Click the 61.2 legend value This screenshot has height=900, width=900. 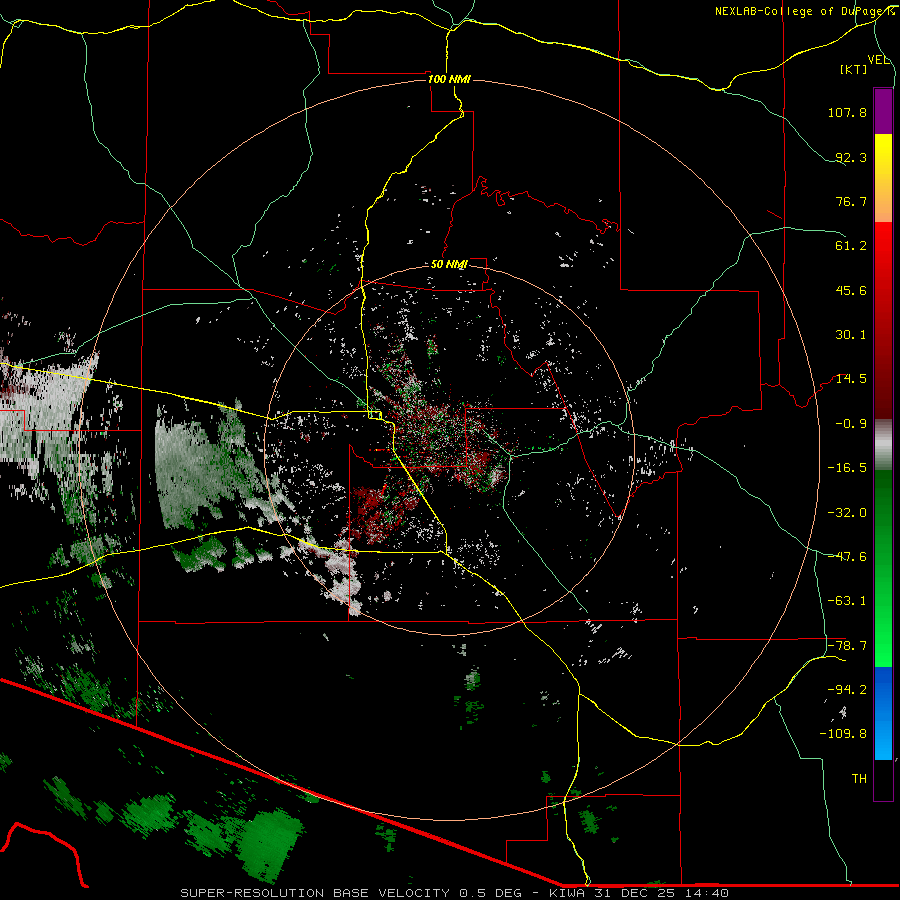[851, 246]
